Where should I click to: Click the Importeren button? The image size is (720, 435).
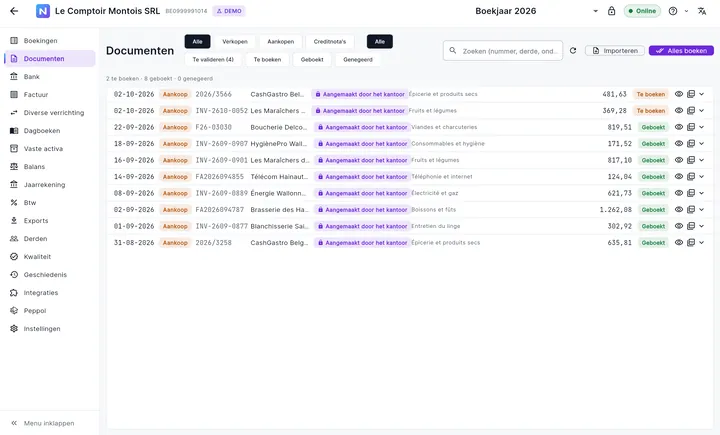tap(615, 51)
